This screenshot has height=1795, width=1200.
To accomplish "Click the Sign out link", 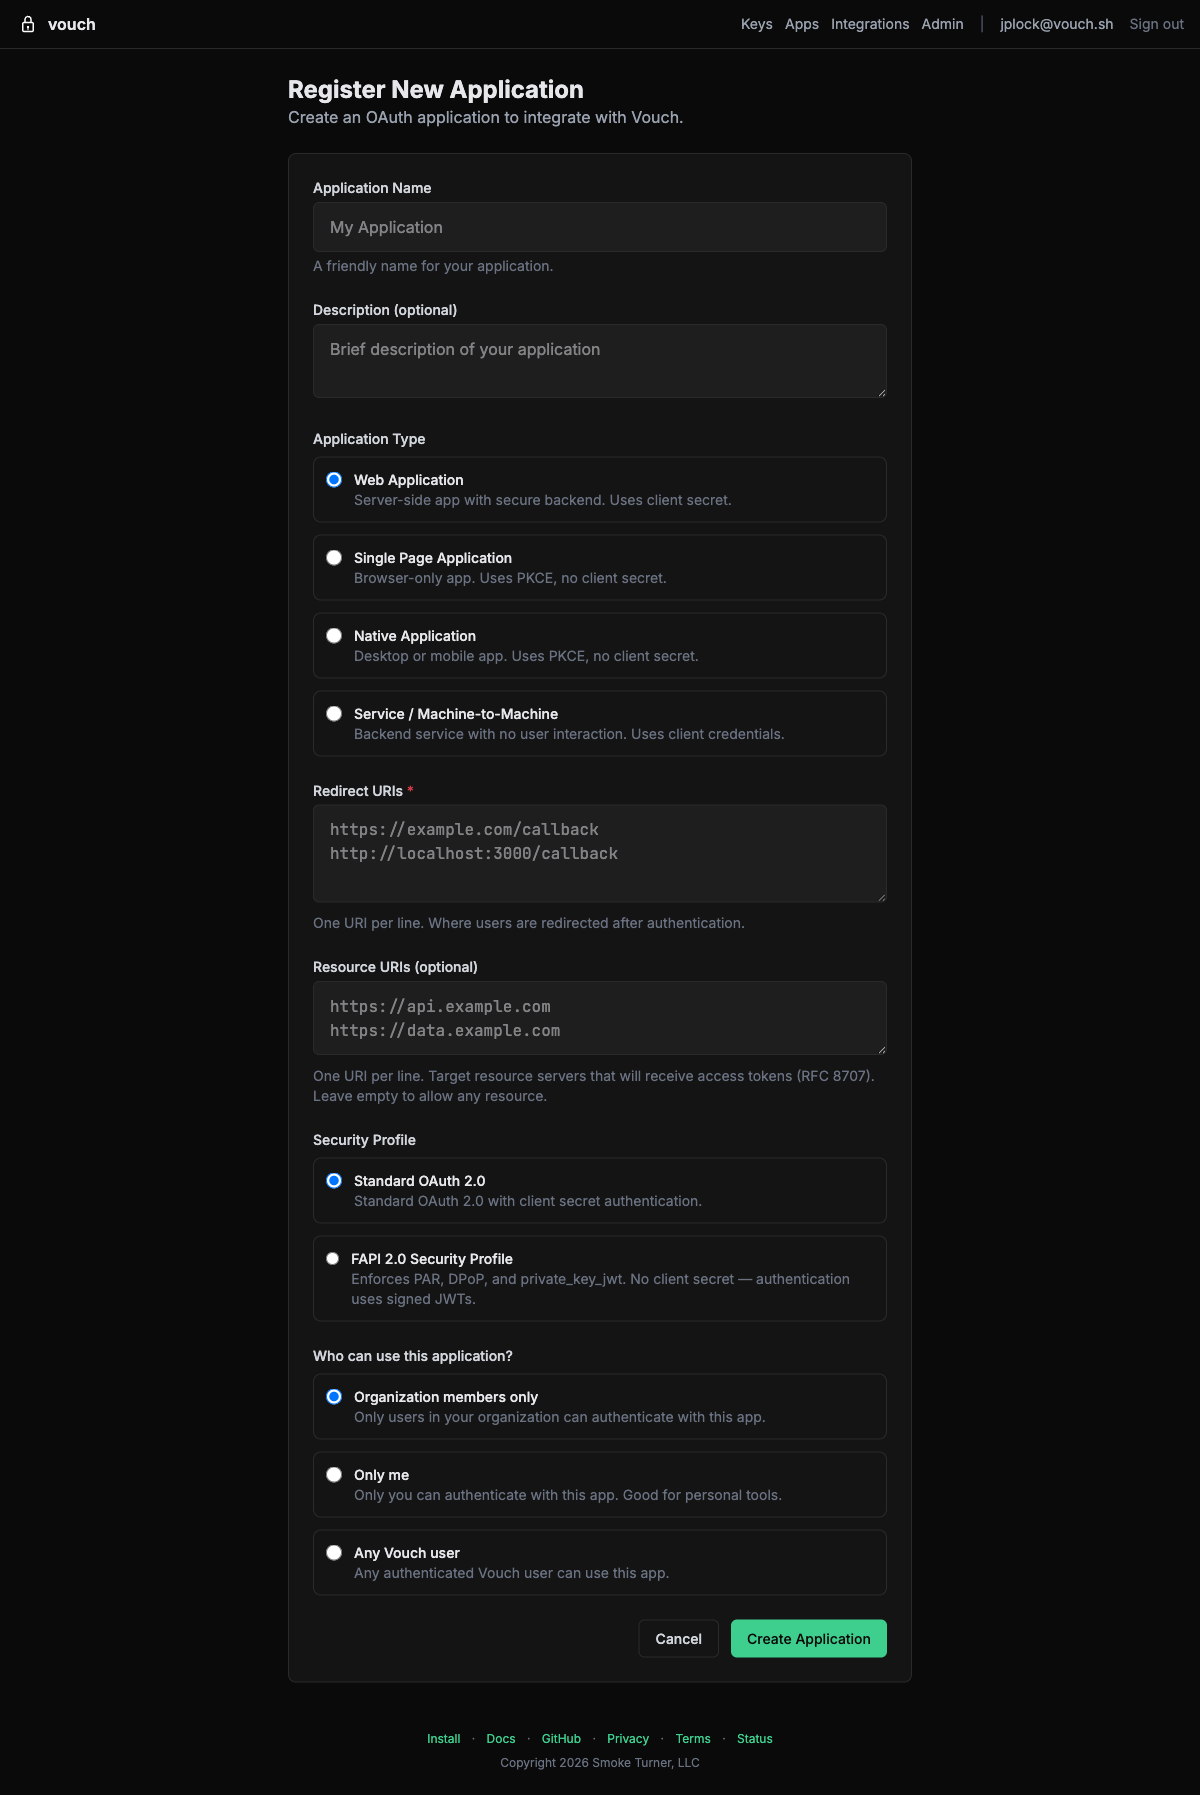I will [1156, 24].
